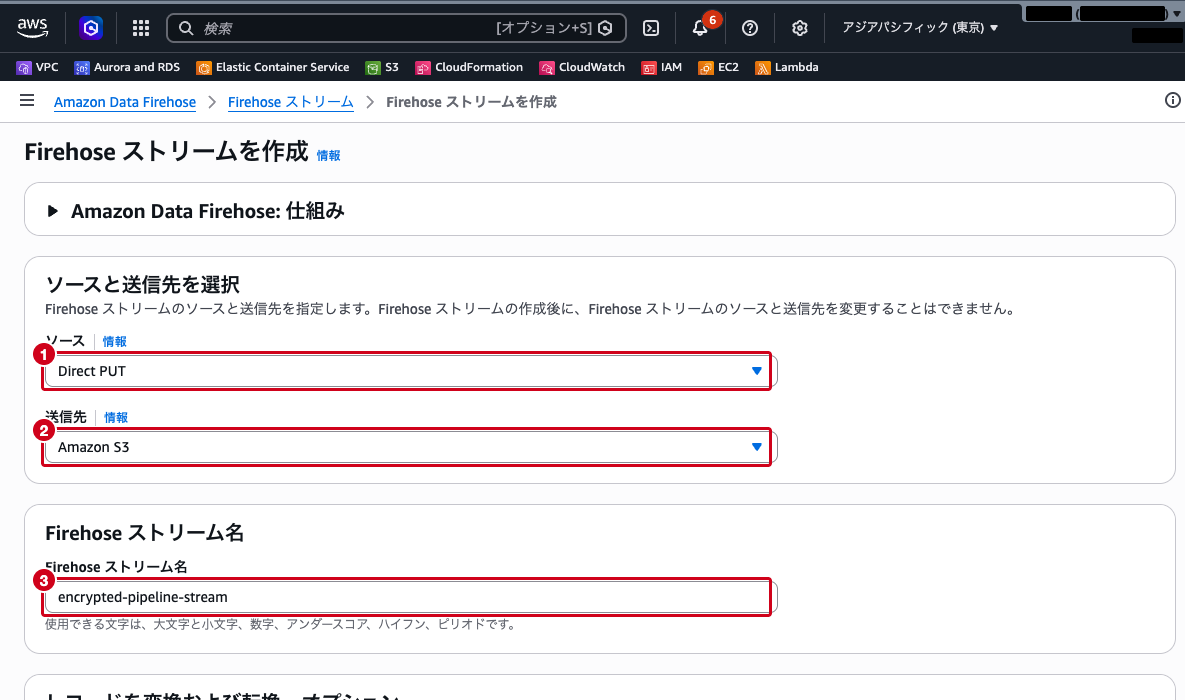Image resolution: width=1185 pixels, height=700 pixels.
Task: Open the 送信先 dropdown showing Amazon S3
Action: click(411, 447)
